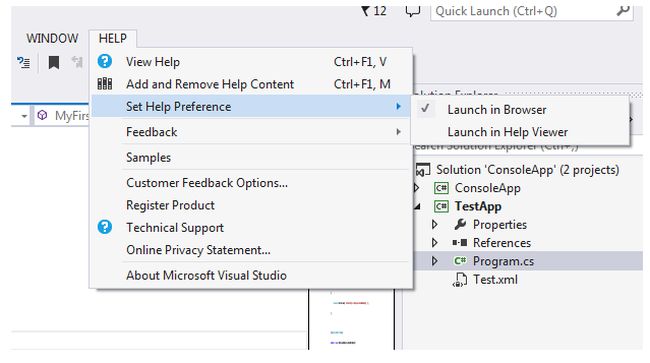Select Test.xml in Solution Explorer
Screen dimensions: 650x363
[495, 280]
